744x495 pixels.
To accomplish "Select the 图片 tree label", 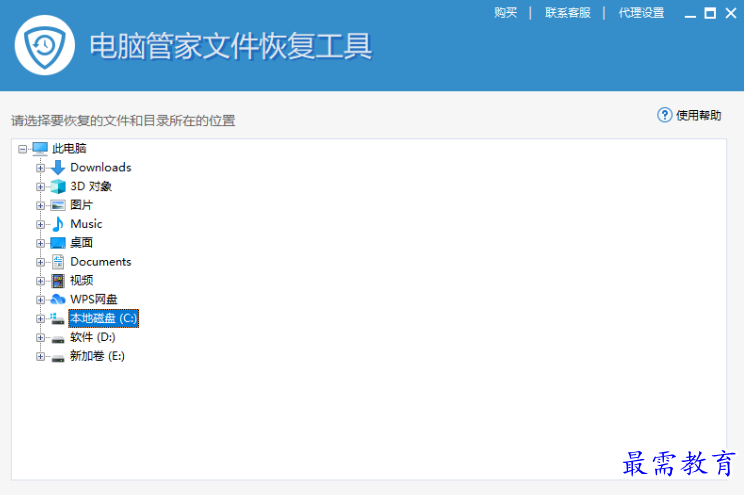I will 81,205.
